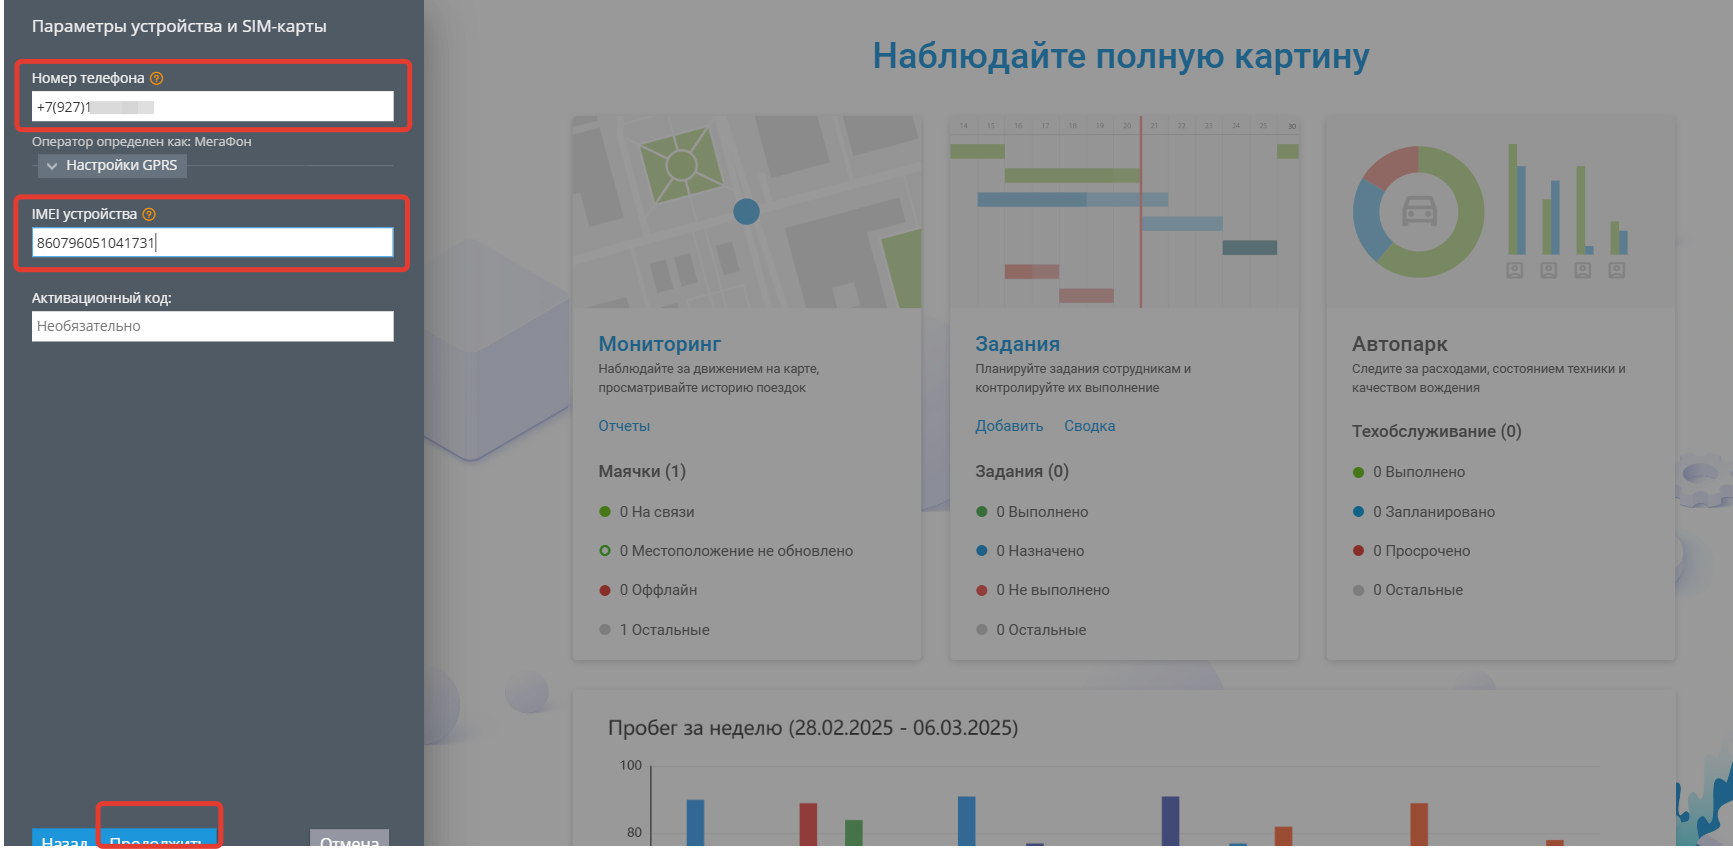1733x849 pixels.
Task: Click the help icon beside IMEI устройства
Action: point(149,214)
